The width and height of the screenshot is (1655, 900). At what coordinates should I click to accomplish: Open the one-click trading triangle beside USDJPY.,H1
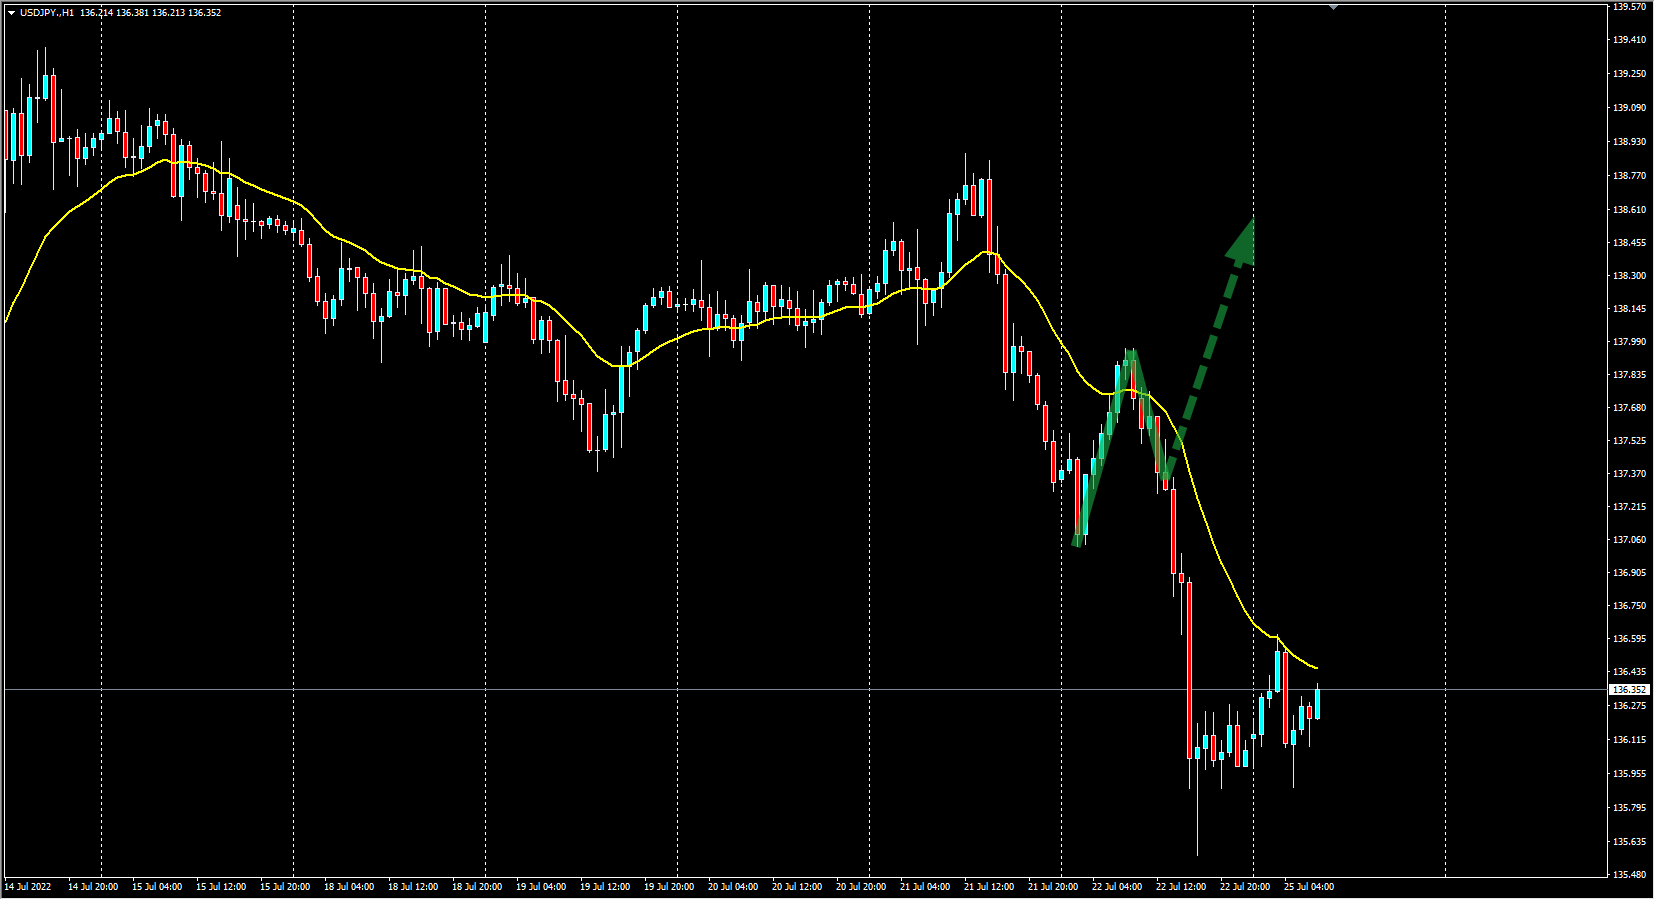[11, 13]
